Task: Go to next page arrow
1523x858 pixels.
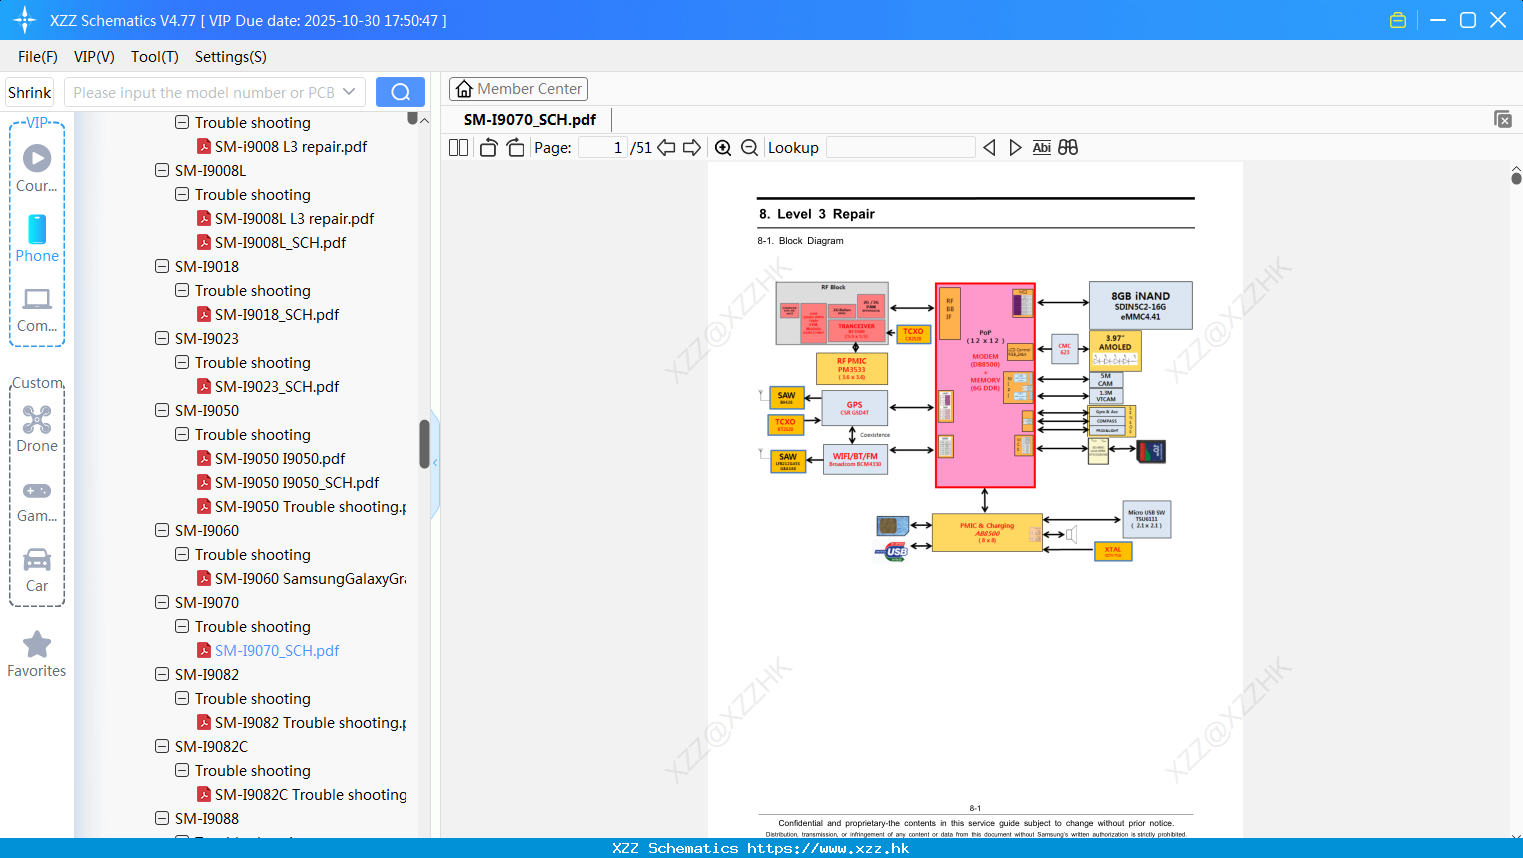Action: pos(692,147)
